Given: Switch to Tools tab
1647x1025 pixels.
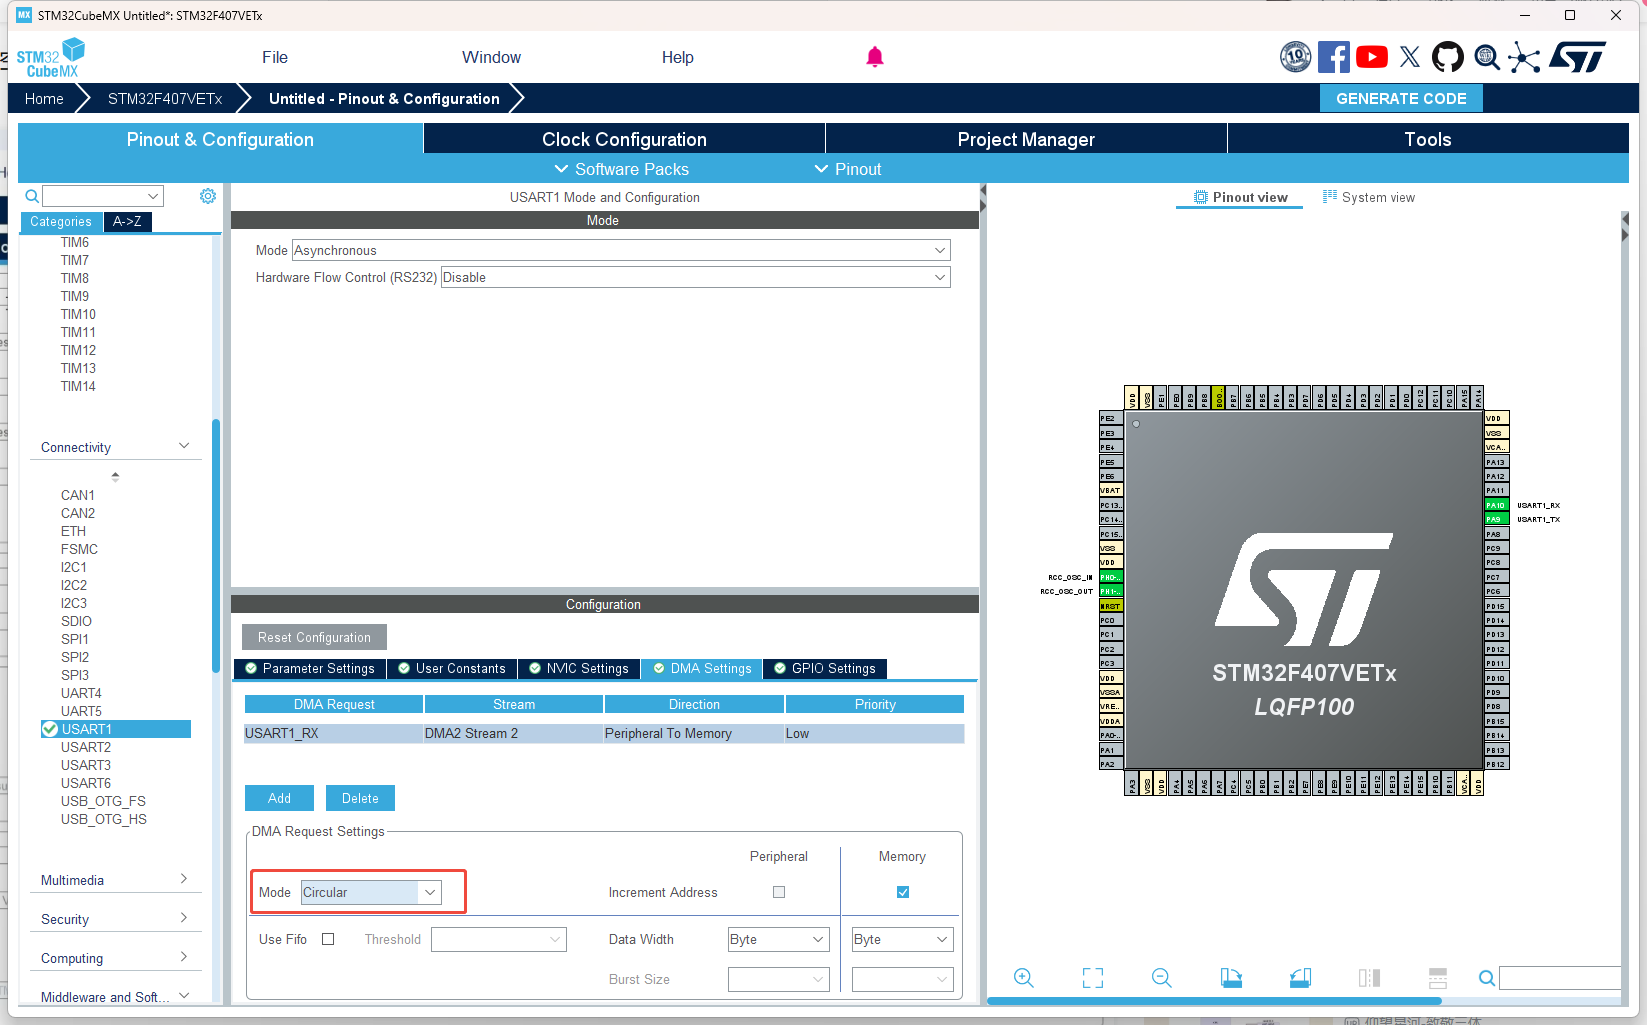Looking at the screenshot, I should click(x=1427, y=139).
